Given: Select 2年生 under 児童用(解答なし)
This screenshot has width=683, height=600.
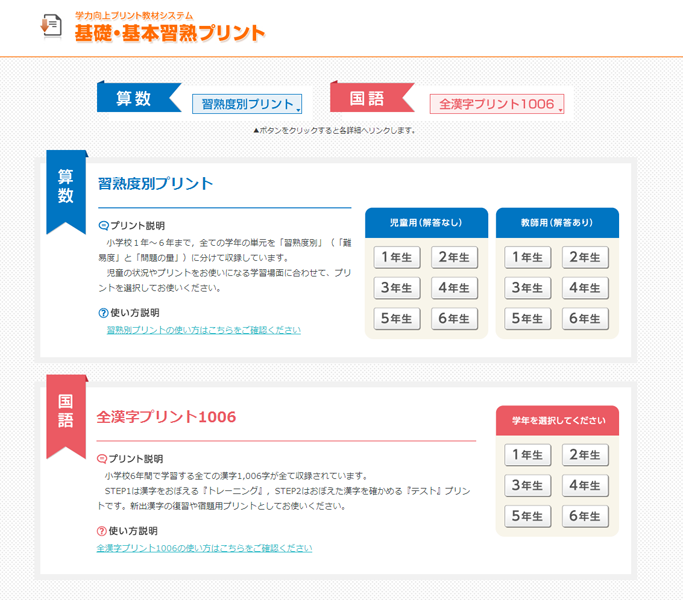Looking at the screenshot, I should click(x=454, y=258).
